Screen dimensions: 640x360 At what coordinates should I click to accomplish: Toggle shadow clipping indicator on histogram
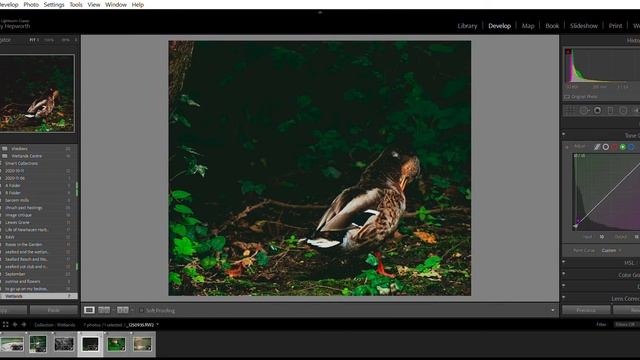coord(568,52)
